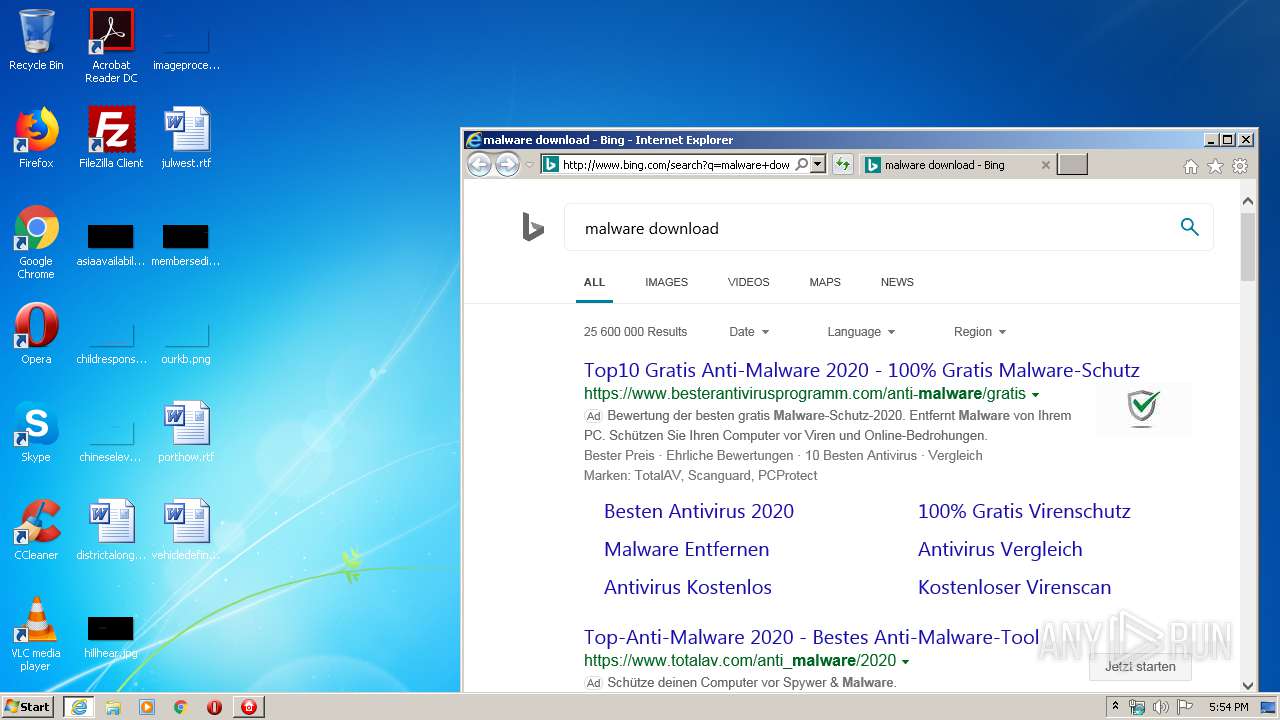Click the address bar search magnifier
The image size is (1280, 720).
[x=801, y=165]
